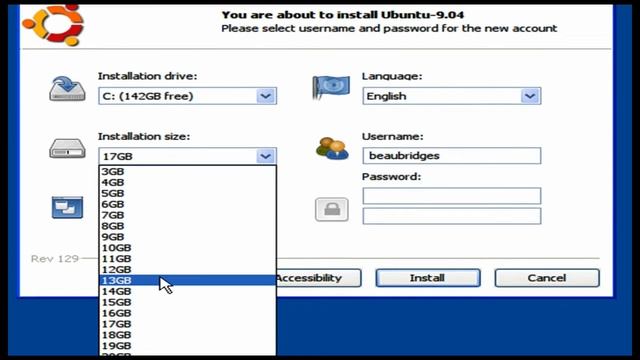This screenshot has width=640, height=360.
Task: Click the Install button
Action: click(x=428, y=278)
